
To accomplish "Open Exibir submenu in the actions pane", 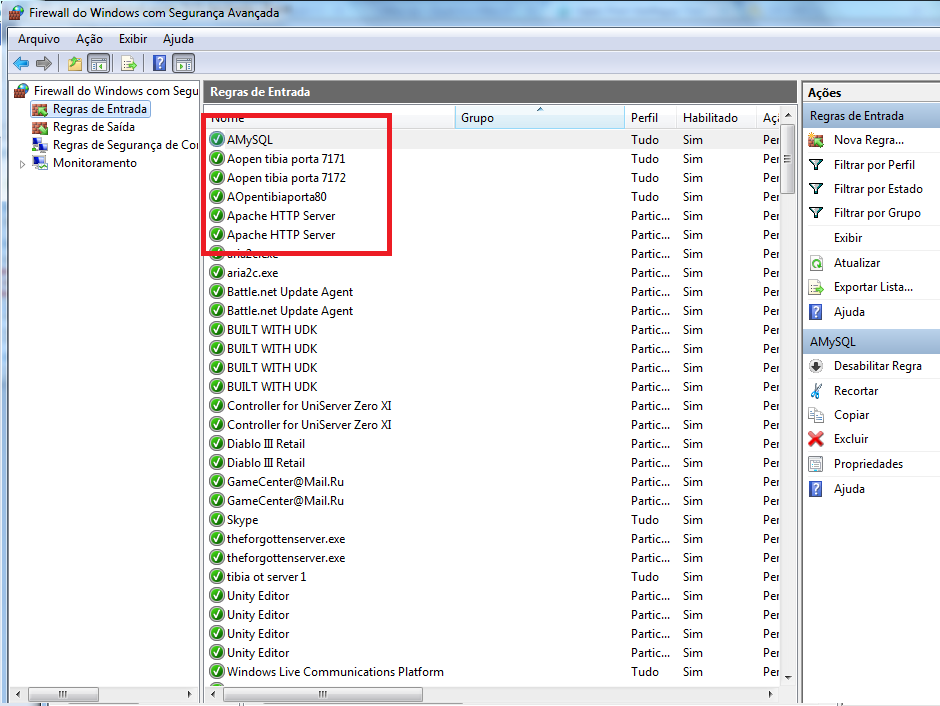I will click(x=848, y=238).
